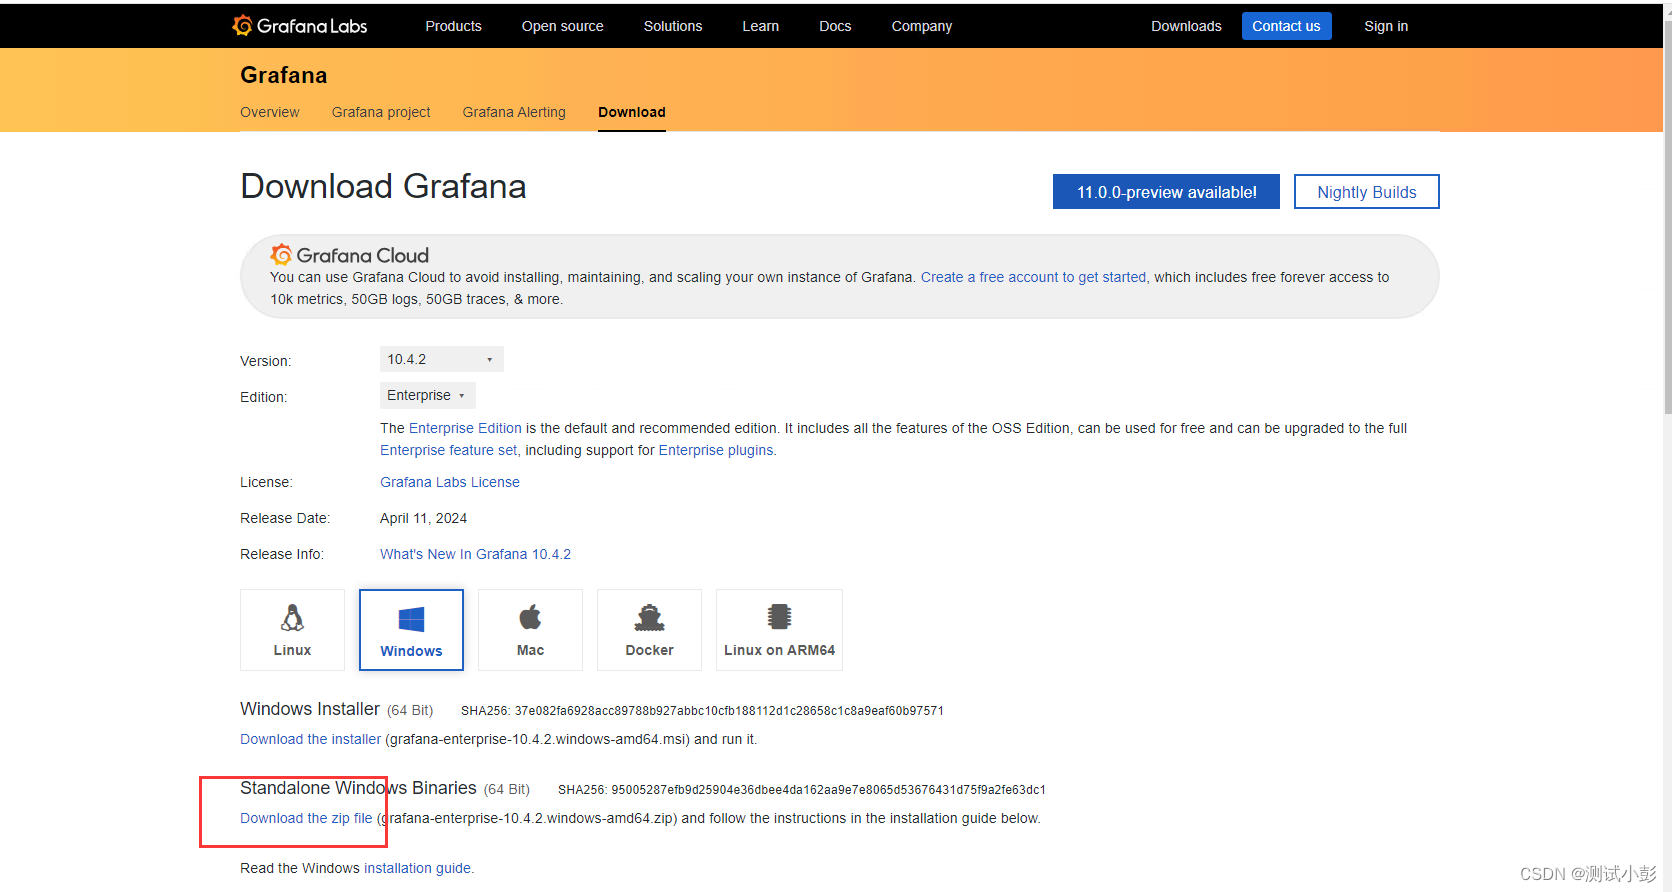1672x892 pixels.
Task: Click the release date April 11, 2024
Action: point(423,518)
